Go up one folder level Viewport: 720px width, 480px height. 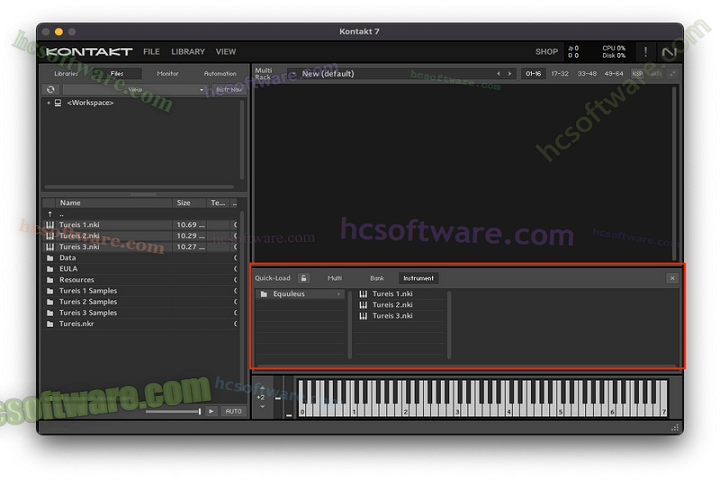pos(50,214)
